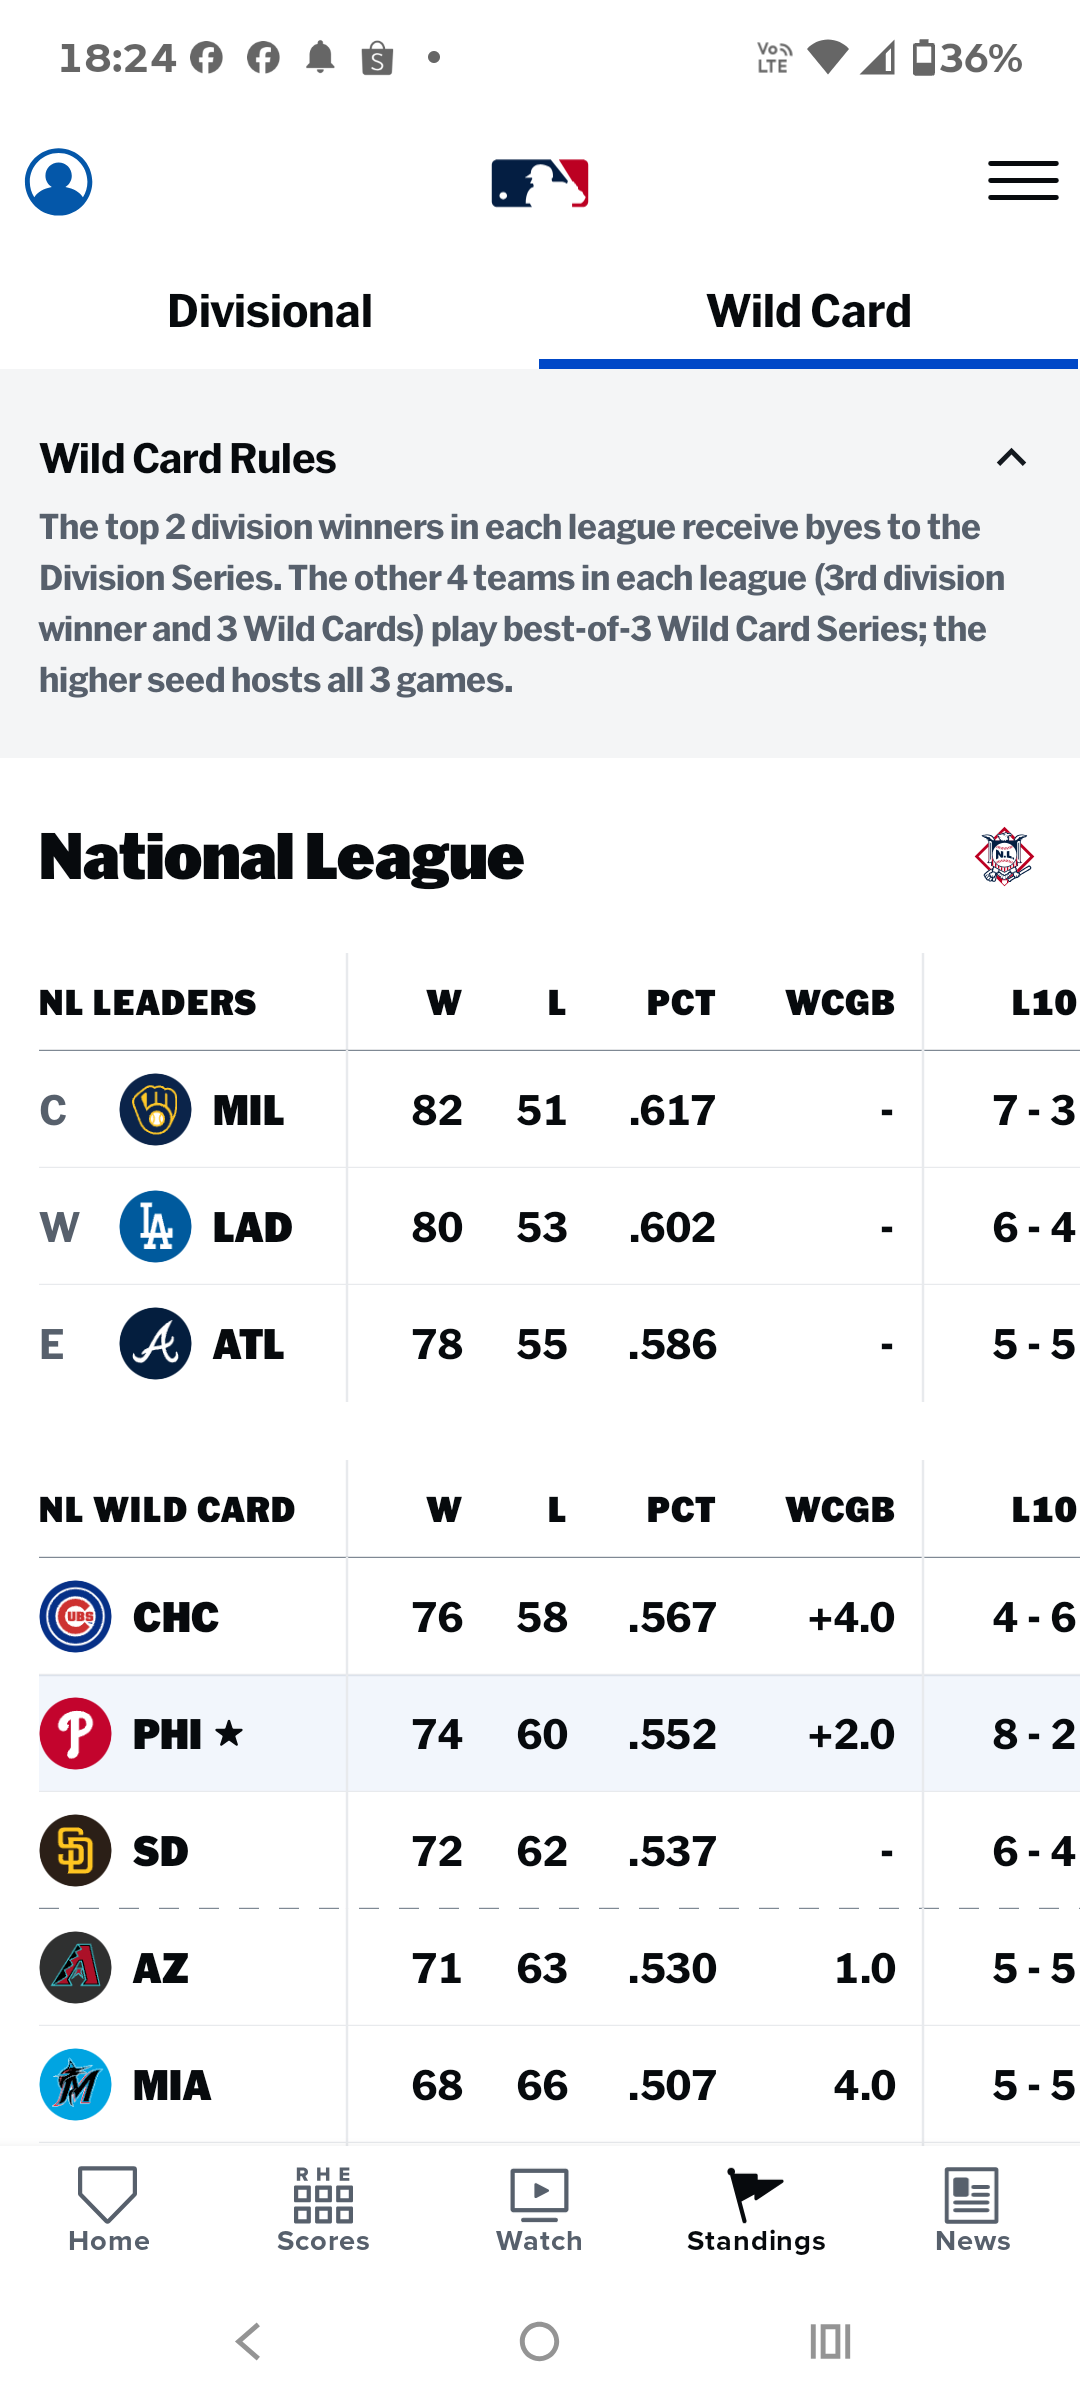Collapse the Wild Card Rules section
1080x2400 pixels.
point(1011,458)
